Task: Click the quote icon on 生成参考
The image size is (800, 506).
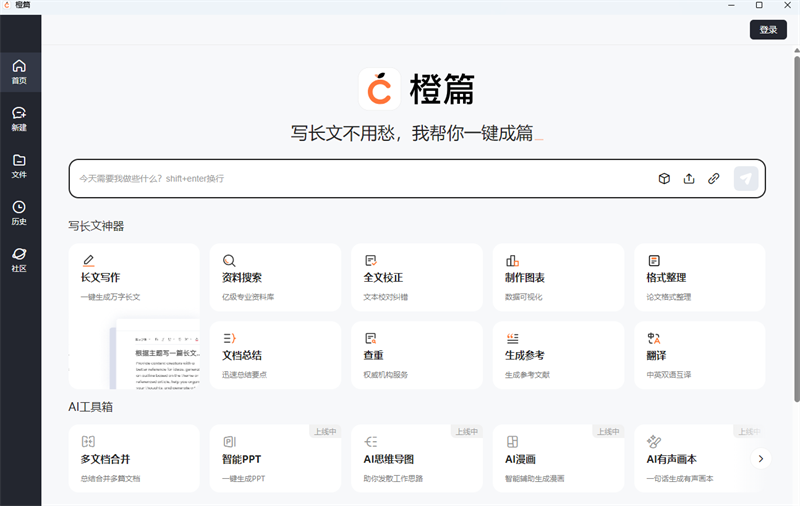Action: point(512,338)
